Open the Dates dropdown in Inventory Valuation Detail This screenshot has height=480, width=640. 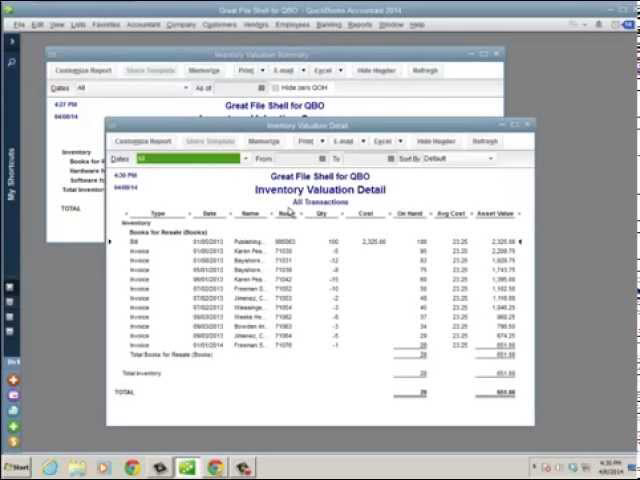click(244, 159)
